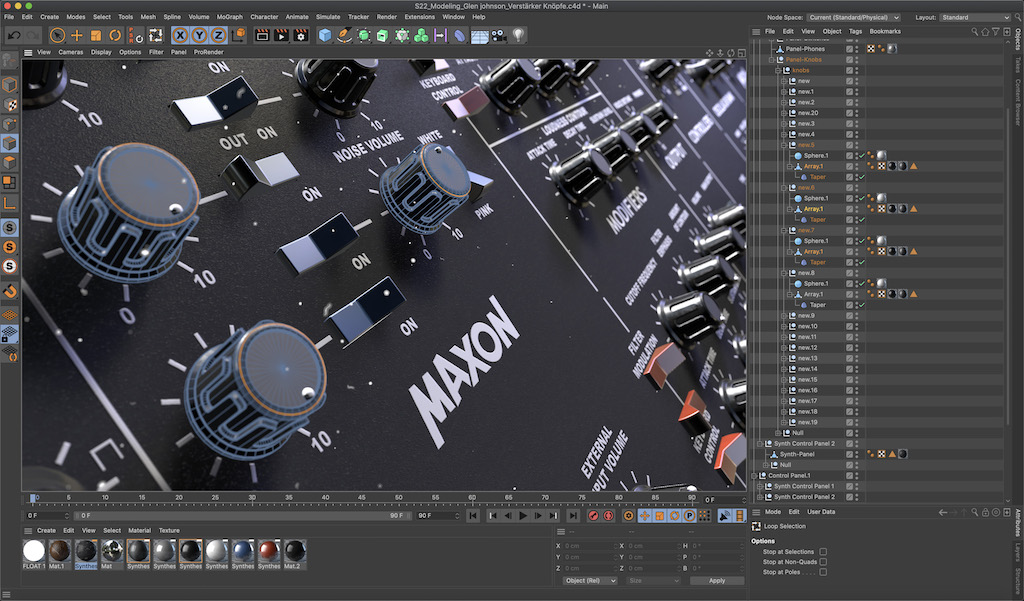1024x601 pixels.
Task: Expand the Control Panel.1 tree node
Action: click(x=754, y=476)
